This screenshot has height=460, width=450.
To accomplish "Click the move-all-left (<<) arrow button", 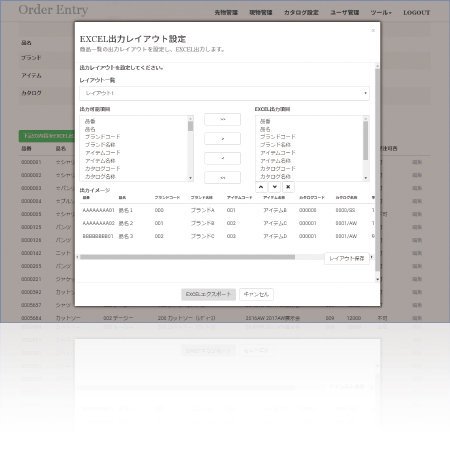I will (x=222, y=178).
